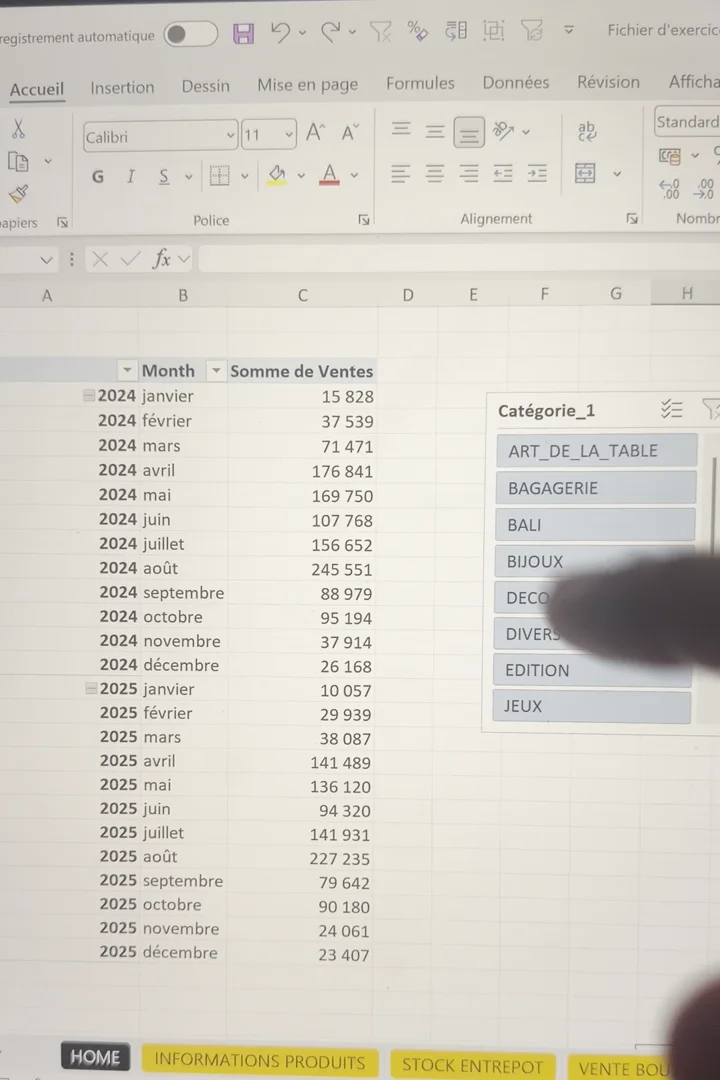The width and height of the screenshot is (720, 1080).
Task: Select JEUX slicer item
Action: click(x=591, y=707)
